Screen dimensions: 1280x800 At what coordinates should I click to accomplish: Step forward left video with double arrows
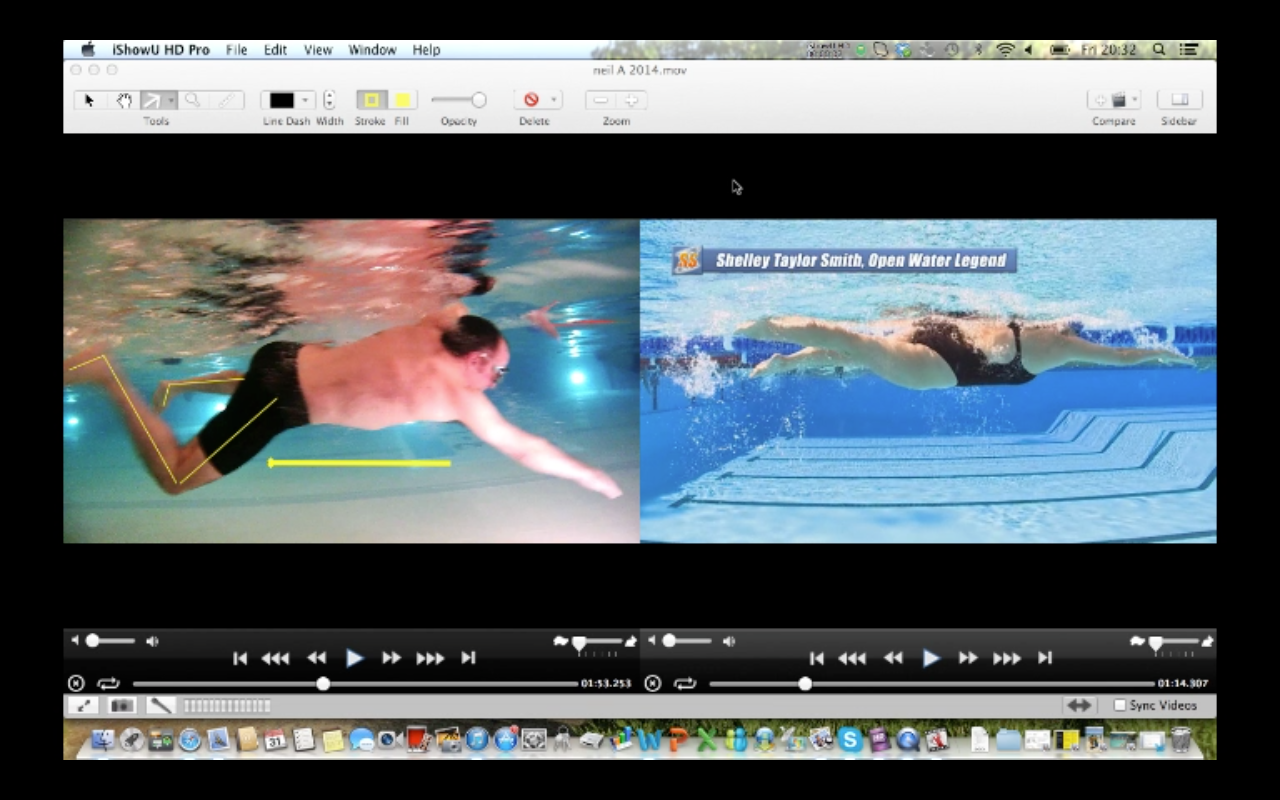(391, 658)
